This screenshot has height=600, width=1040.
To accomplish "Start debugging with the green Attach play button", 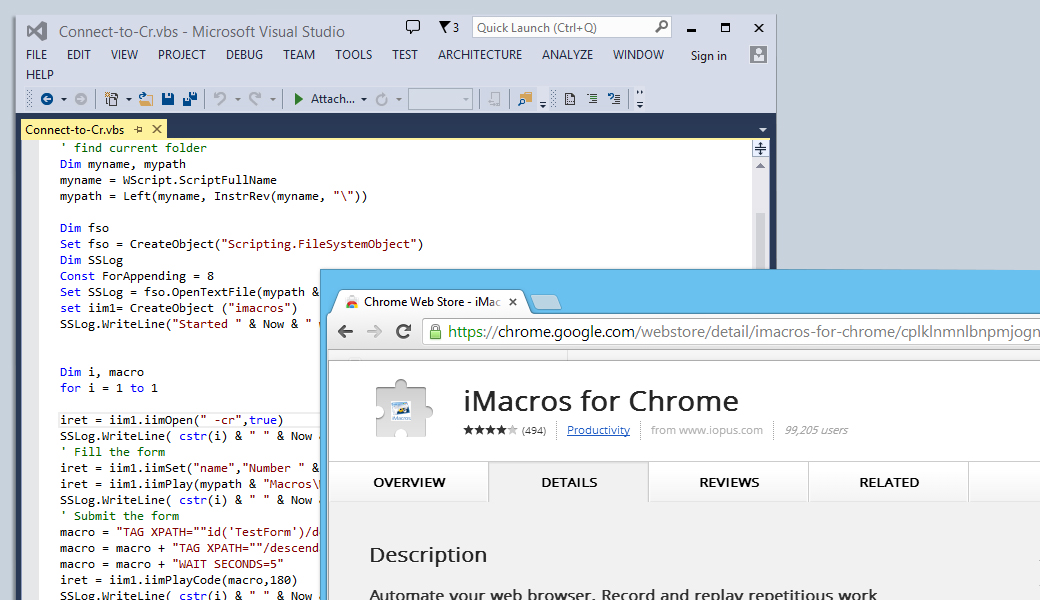I will point(298,99).
